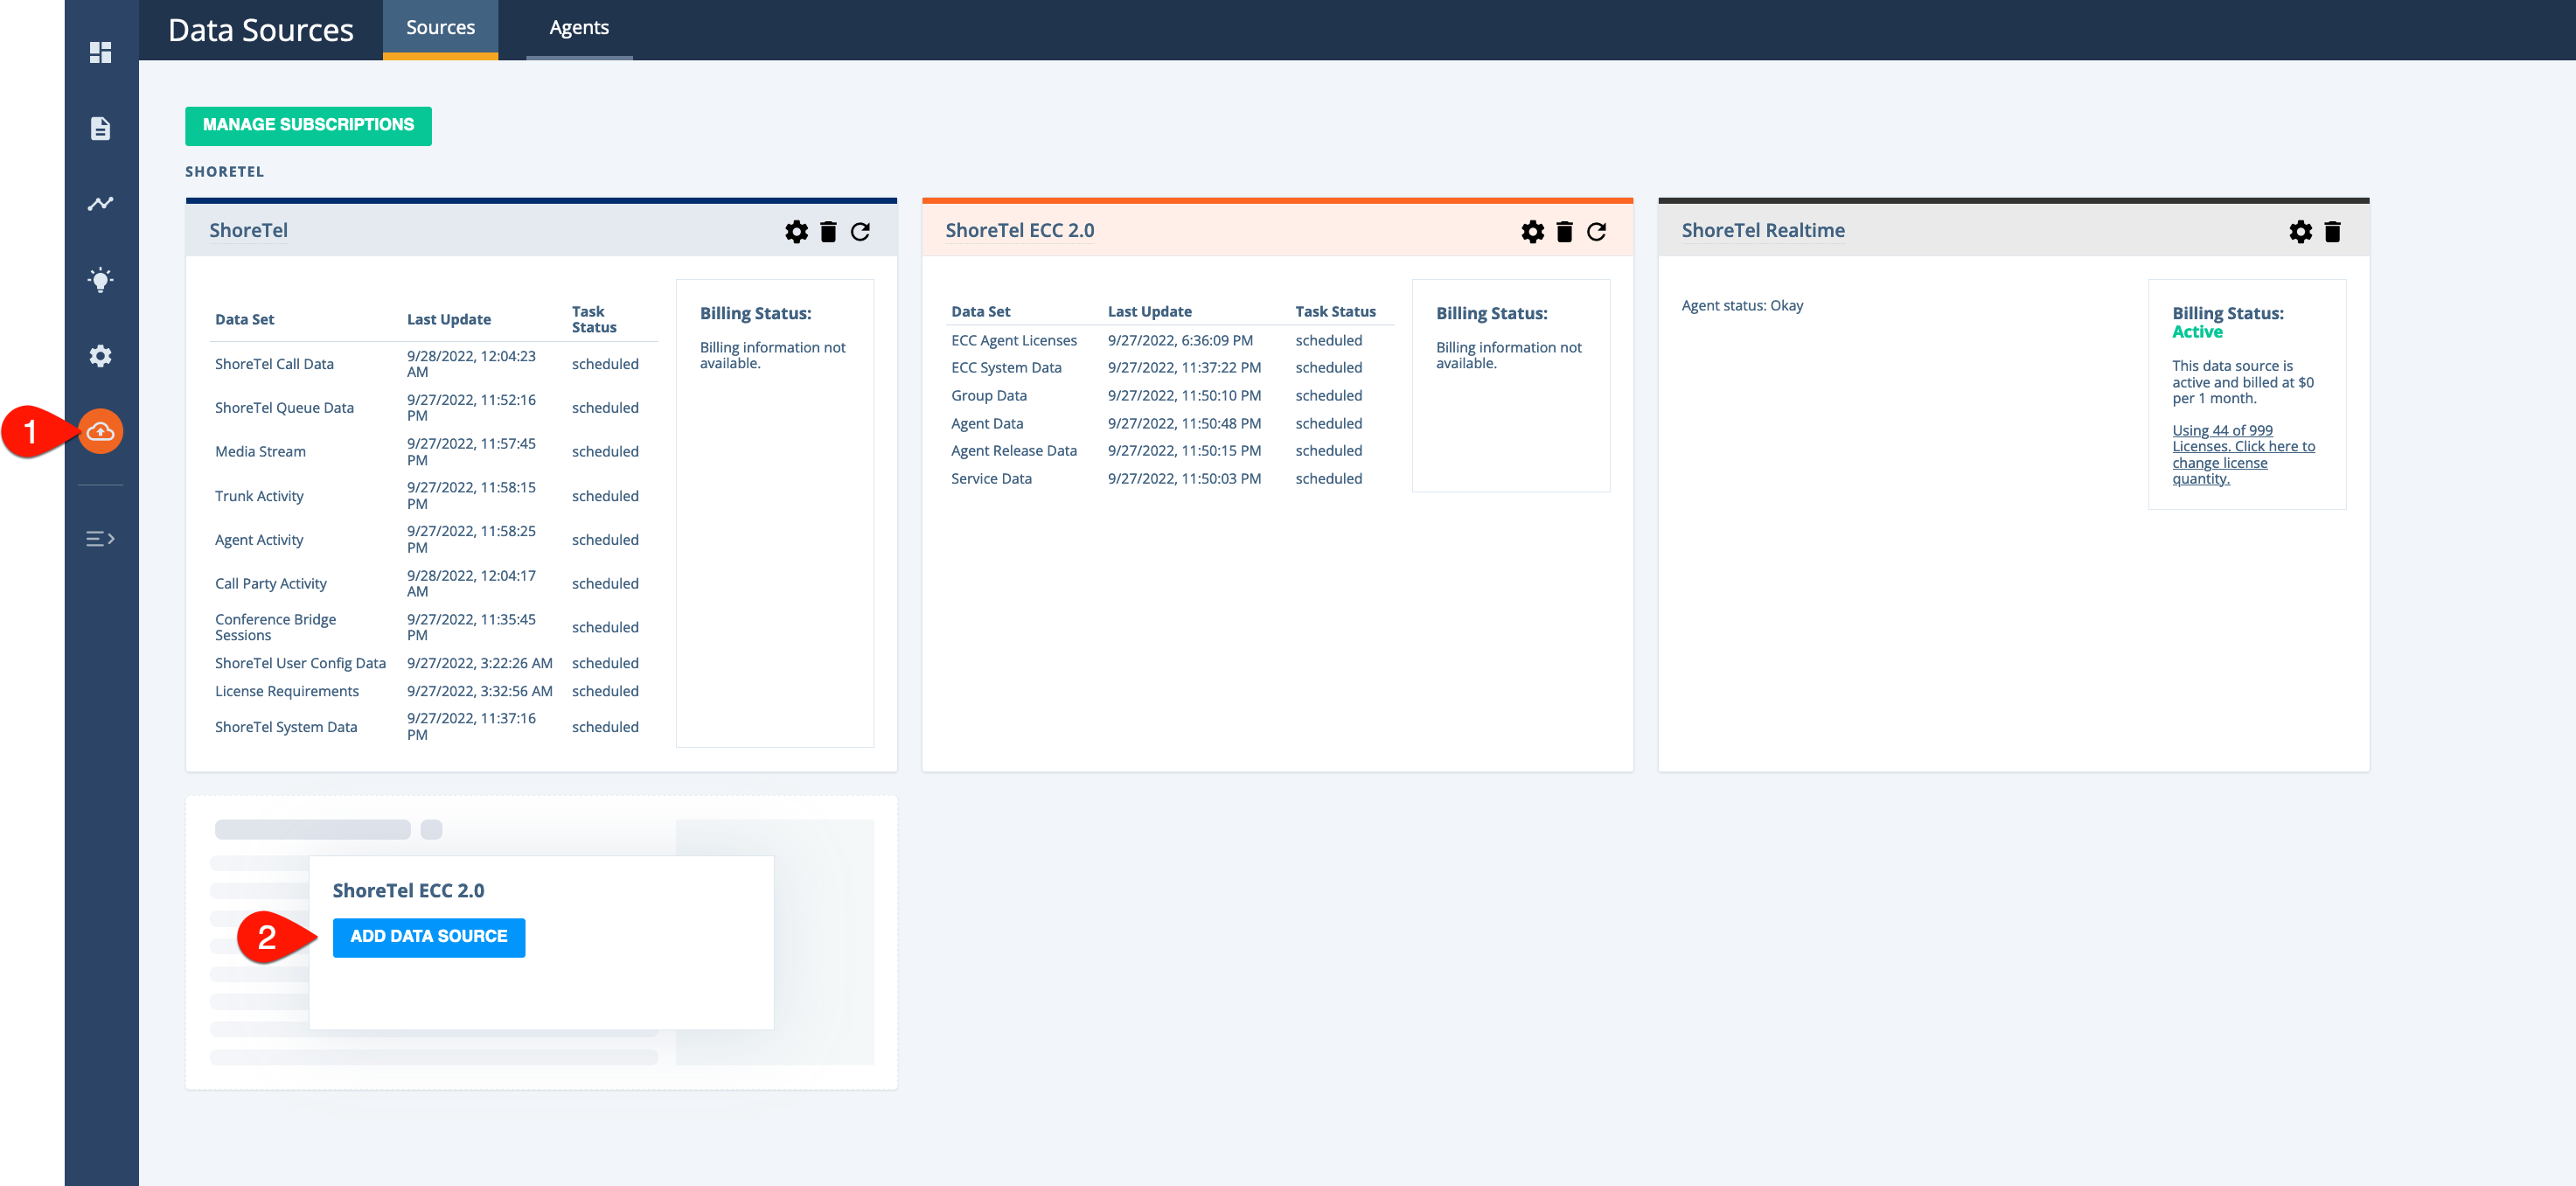Image resolution: width=2576 pixels, height=1186 pixels.
Task: Open the reports document icon in sidebar
Action: pyautogui.click(x=100, y=128)
